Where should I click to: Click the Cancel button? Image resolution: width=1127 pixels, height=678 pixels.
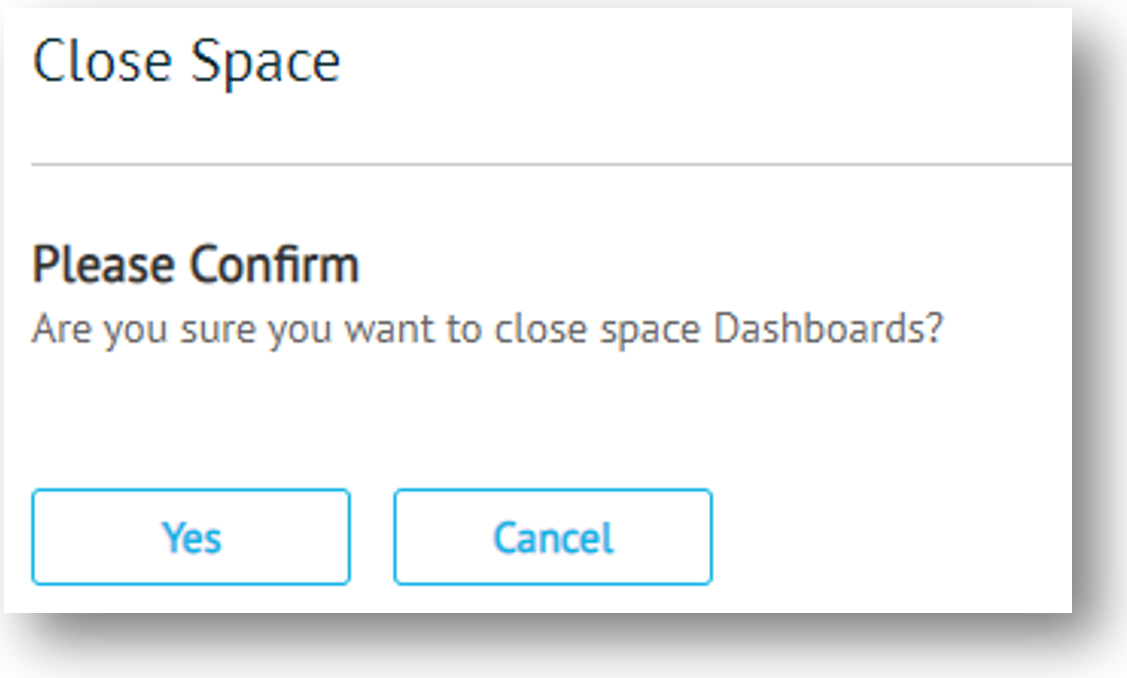(553, 537)
